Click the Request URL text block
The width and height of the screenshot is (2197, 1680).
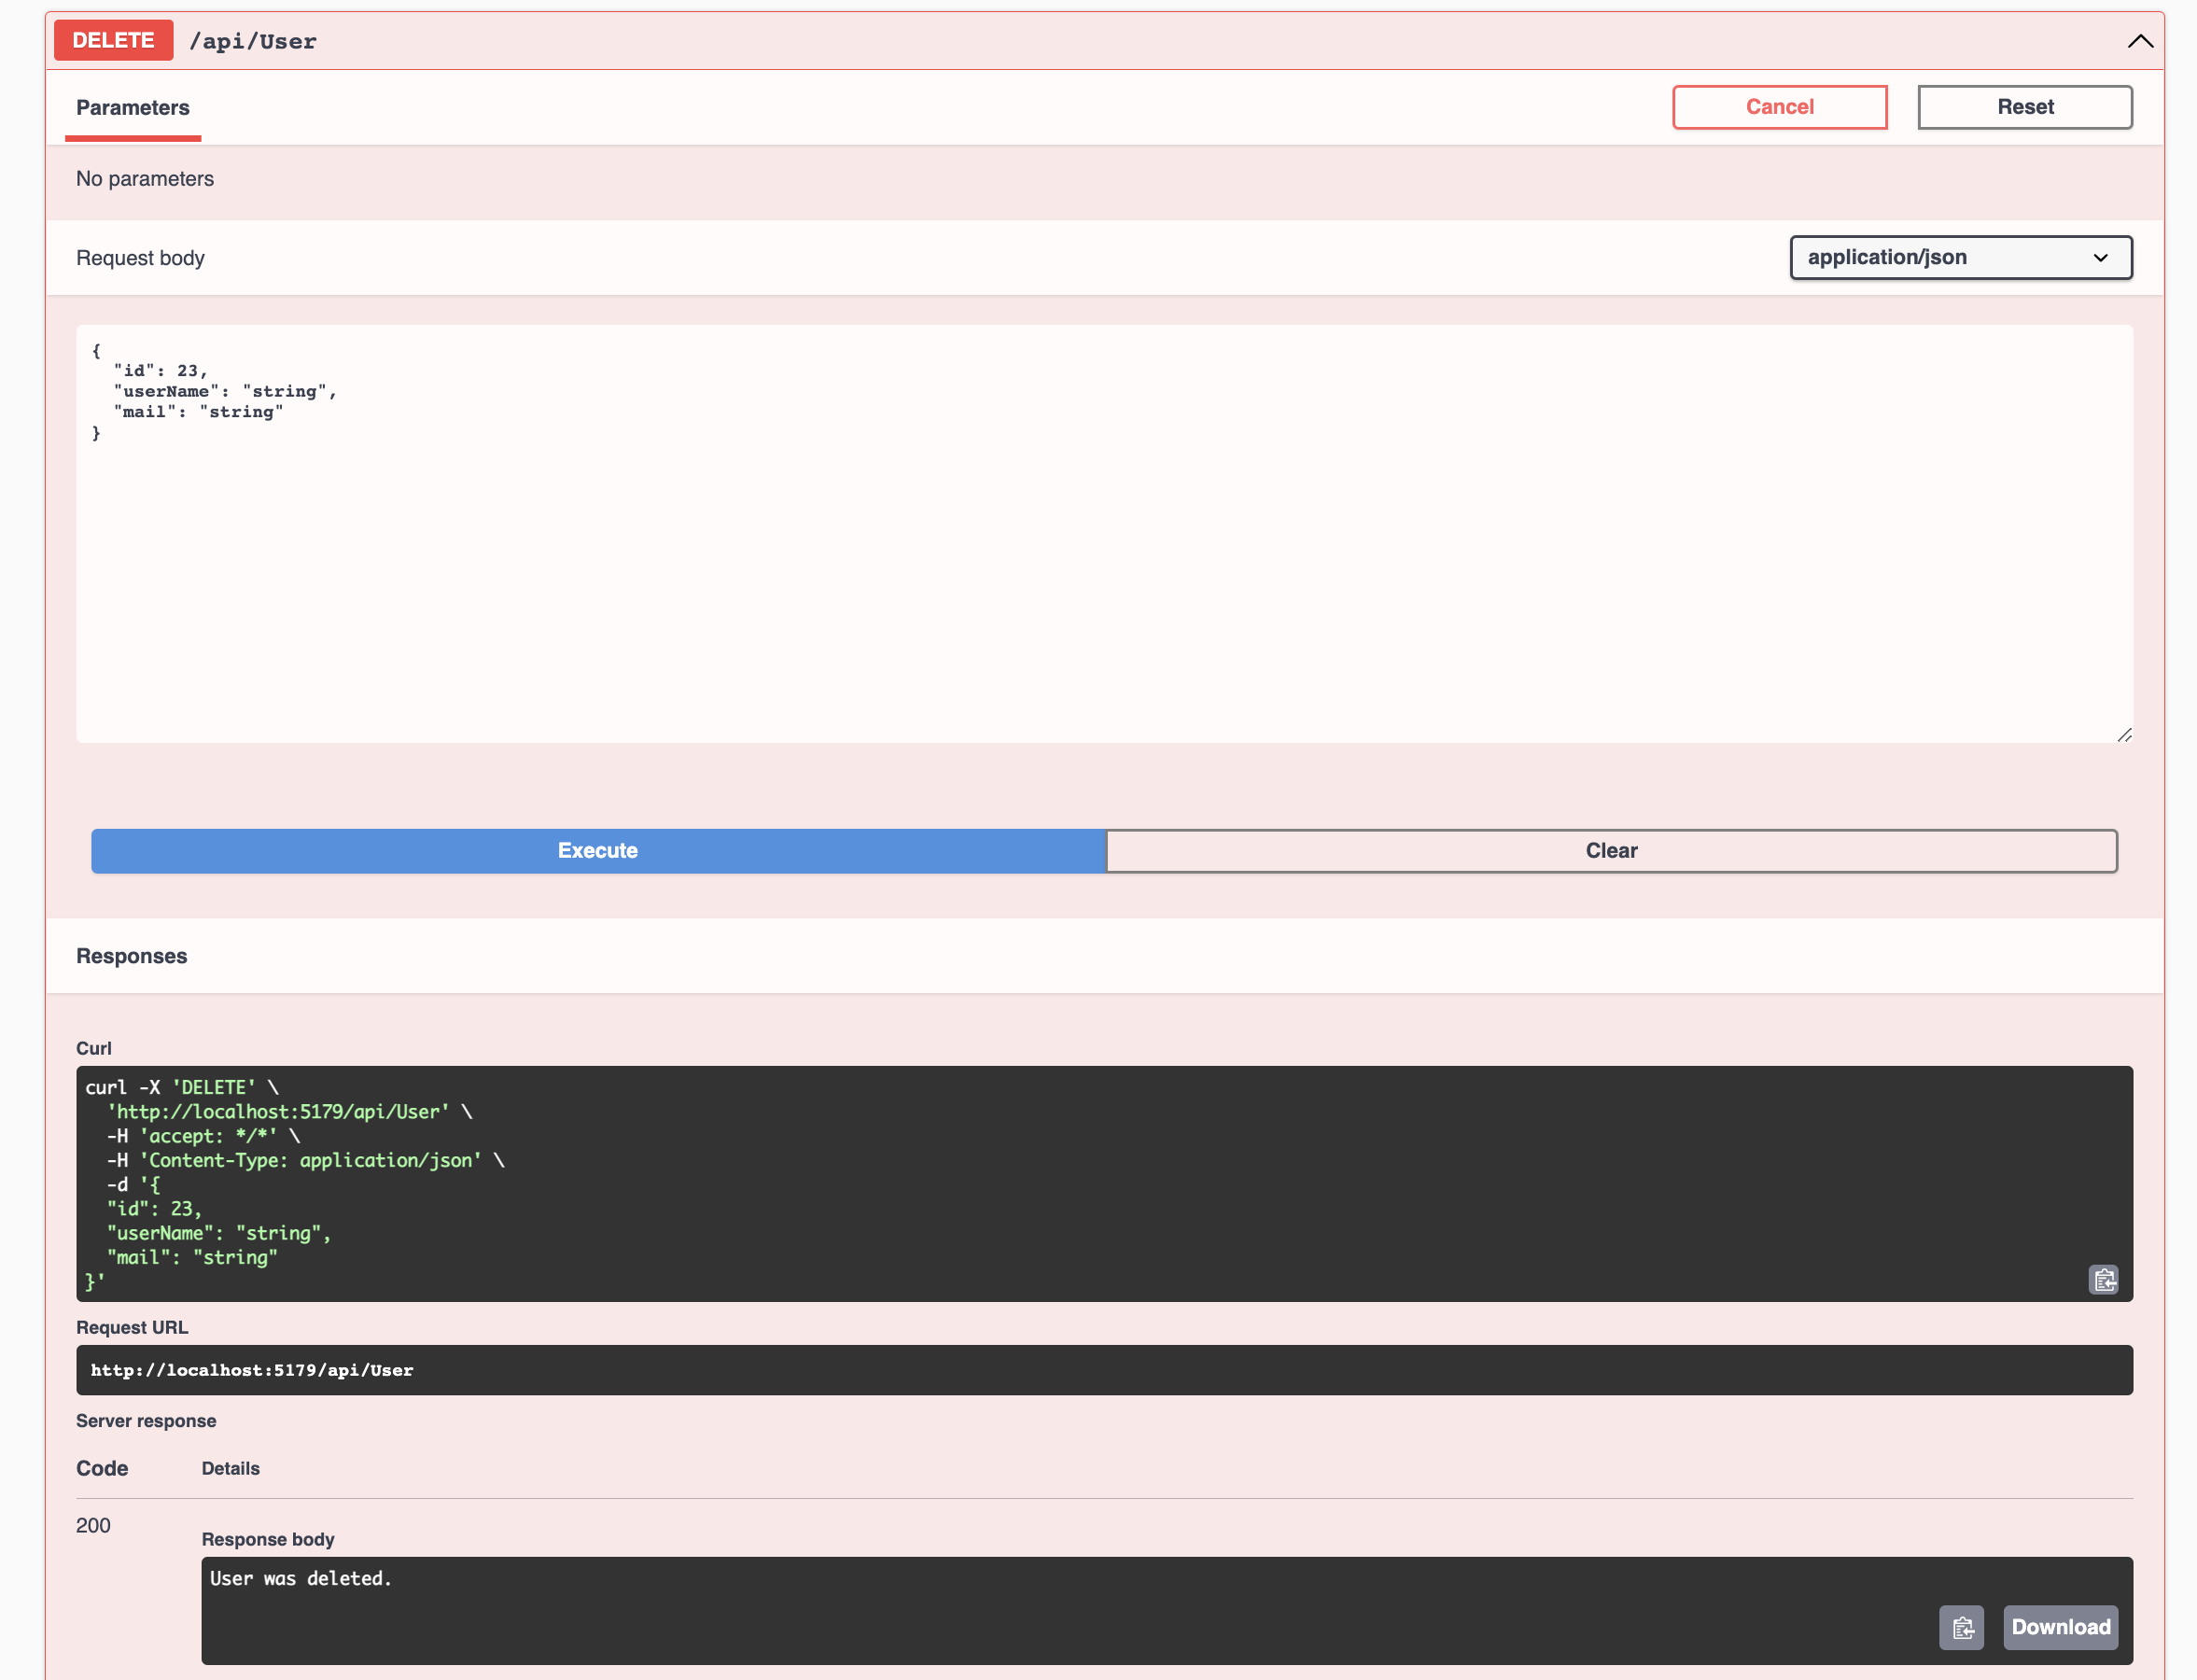252,1370
